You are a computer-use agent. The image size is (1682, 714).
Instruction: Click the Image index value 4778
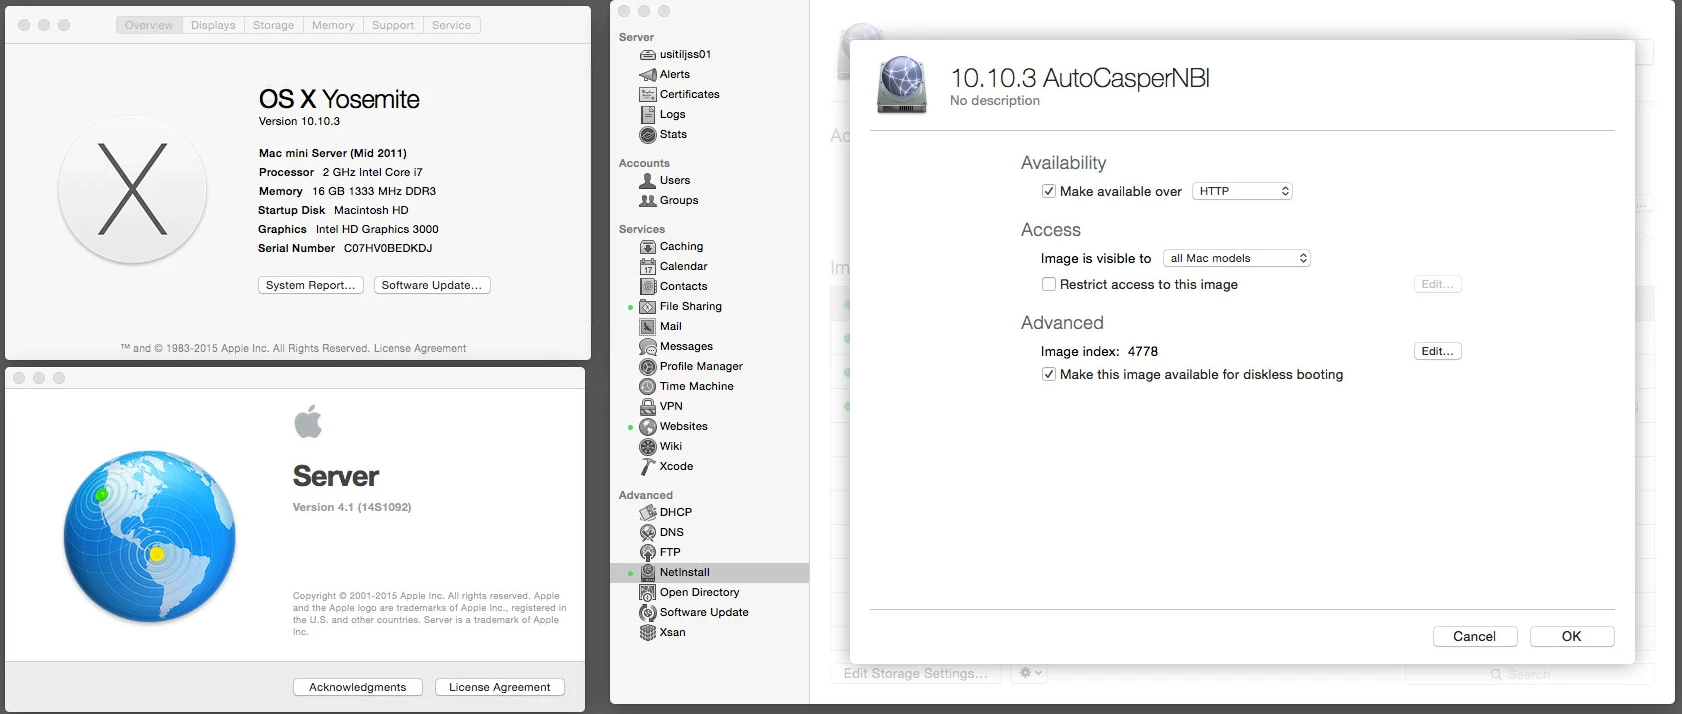[x=1143, y=351]
